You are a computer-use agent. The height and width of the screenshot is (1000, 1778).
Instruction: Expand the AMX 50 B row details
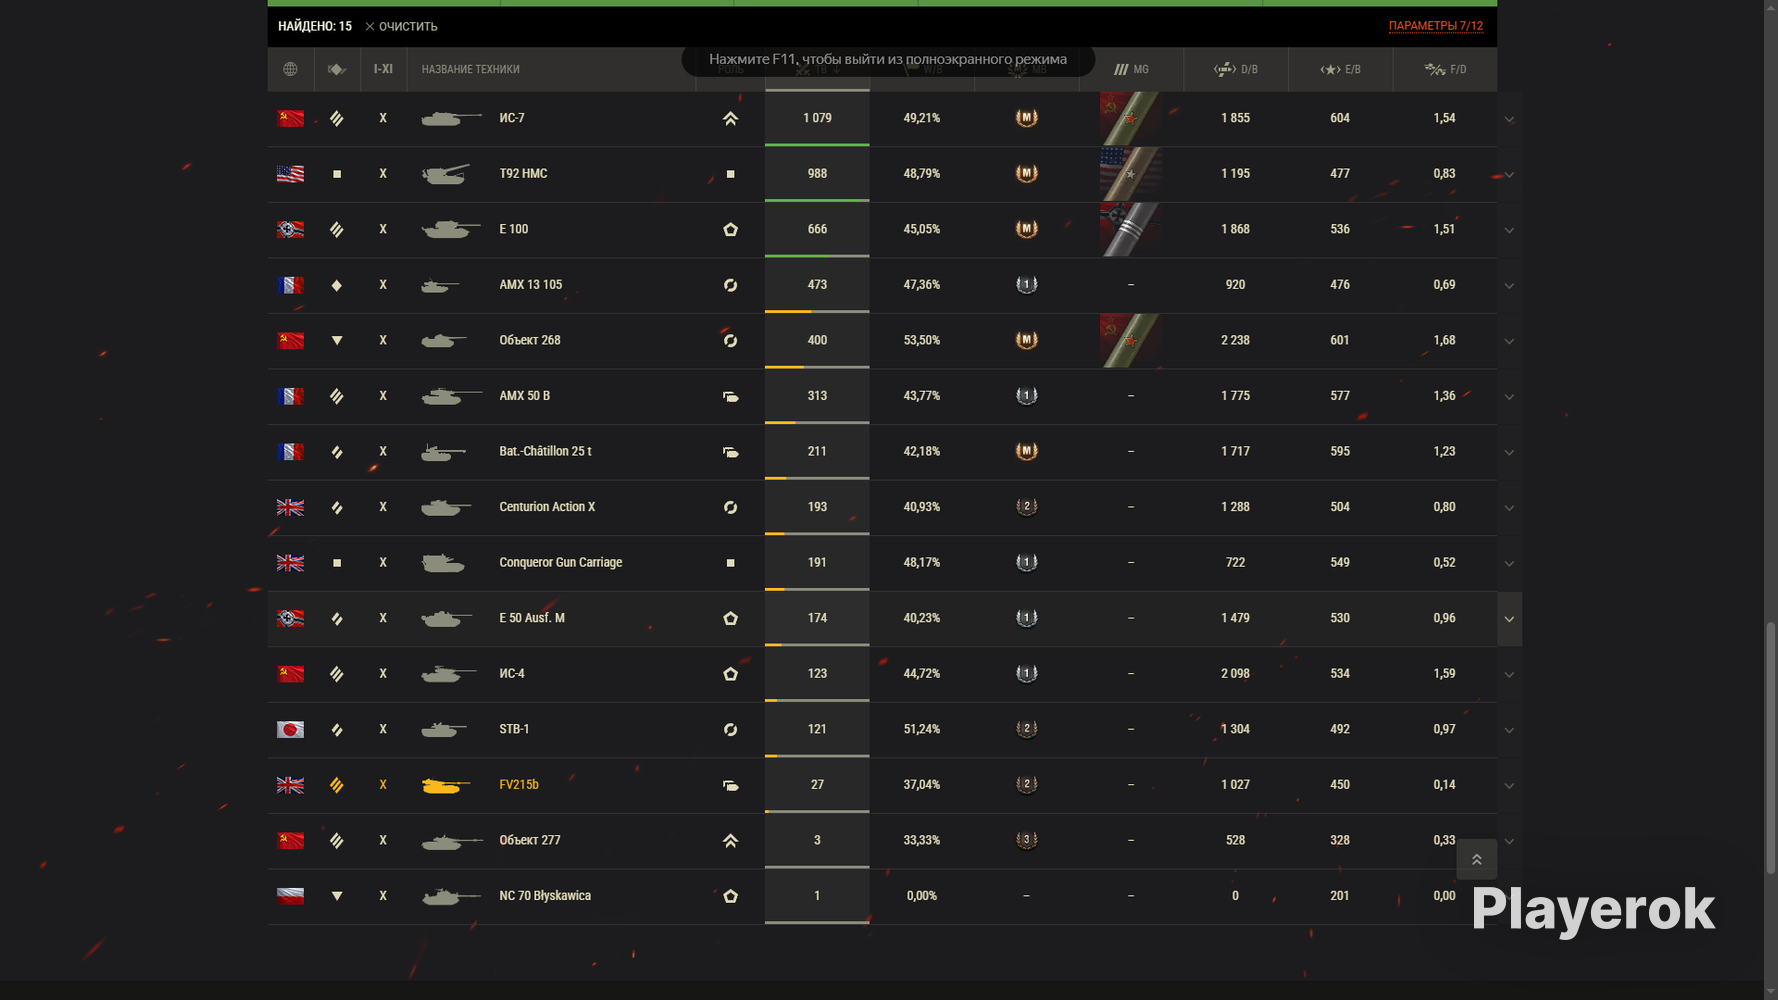pyautogui.click(x=1509, y=397)
